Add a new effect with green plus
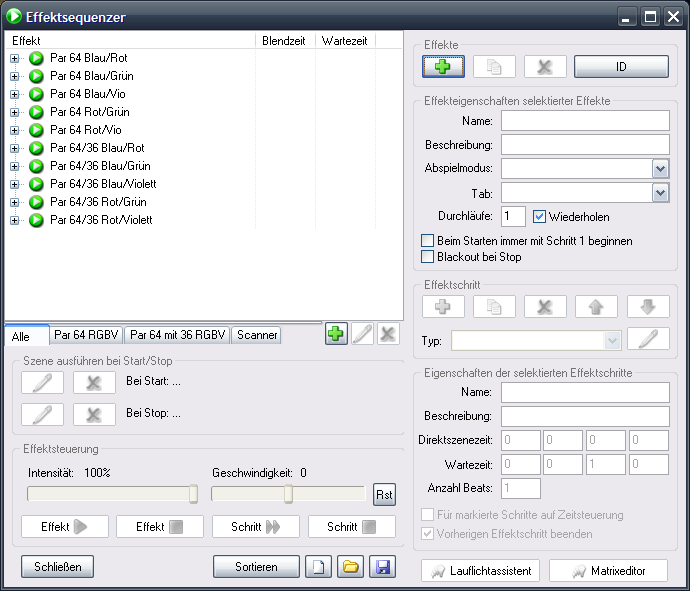Image resolution: width=690 pixels, height=591 pixels. (443, 66)
